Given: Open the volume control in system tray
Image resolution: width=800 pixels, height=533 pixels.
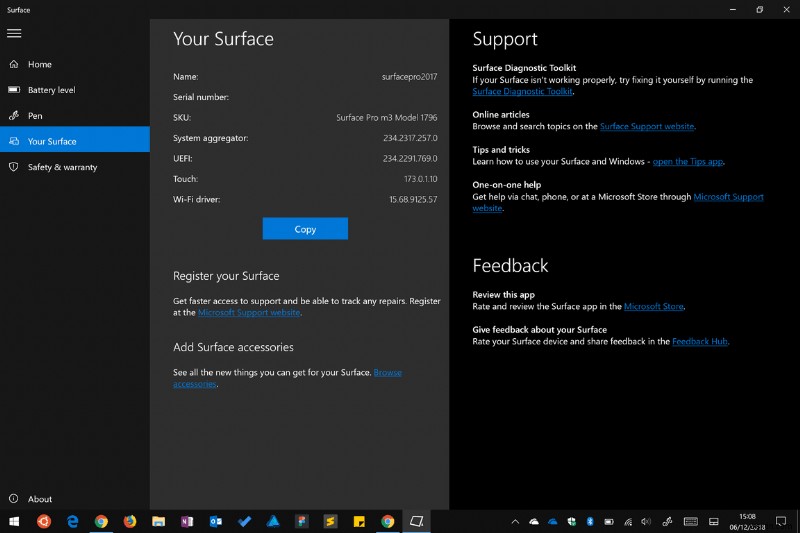Looking at the screenshot, I should click(x=646, y=522).
